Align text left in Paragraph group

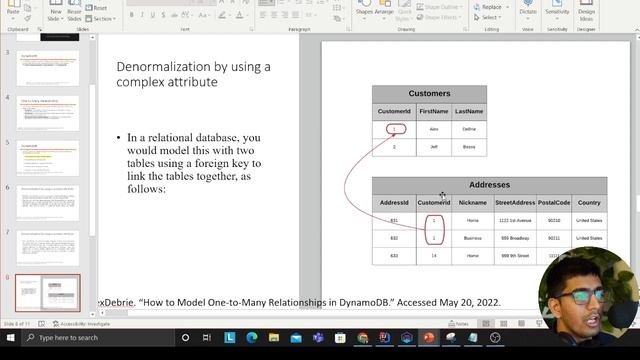click(263, 15)
